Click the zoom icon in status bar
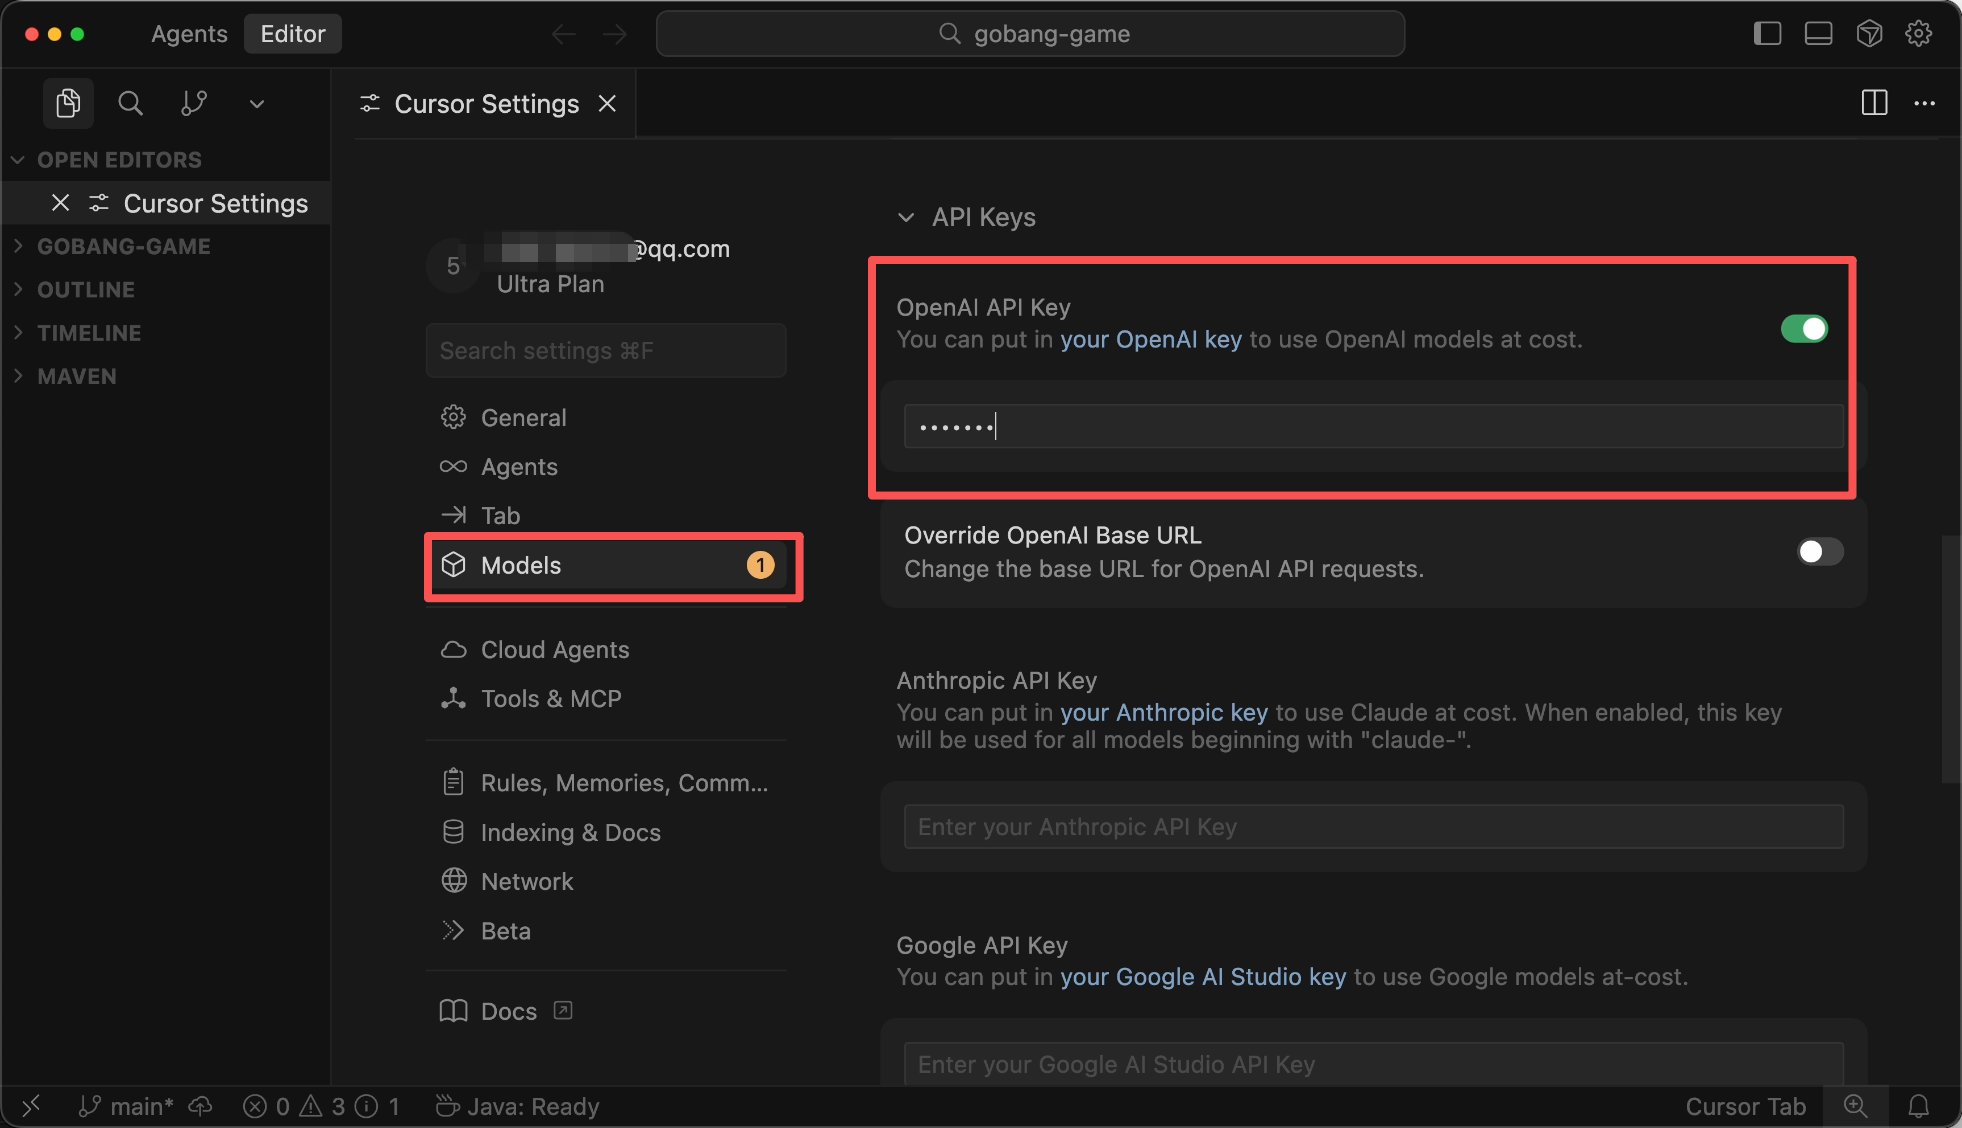The image size is (1962, 1128). (1855, 1106)
